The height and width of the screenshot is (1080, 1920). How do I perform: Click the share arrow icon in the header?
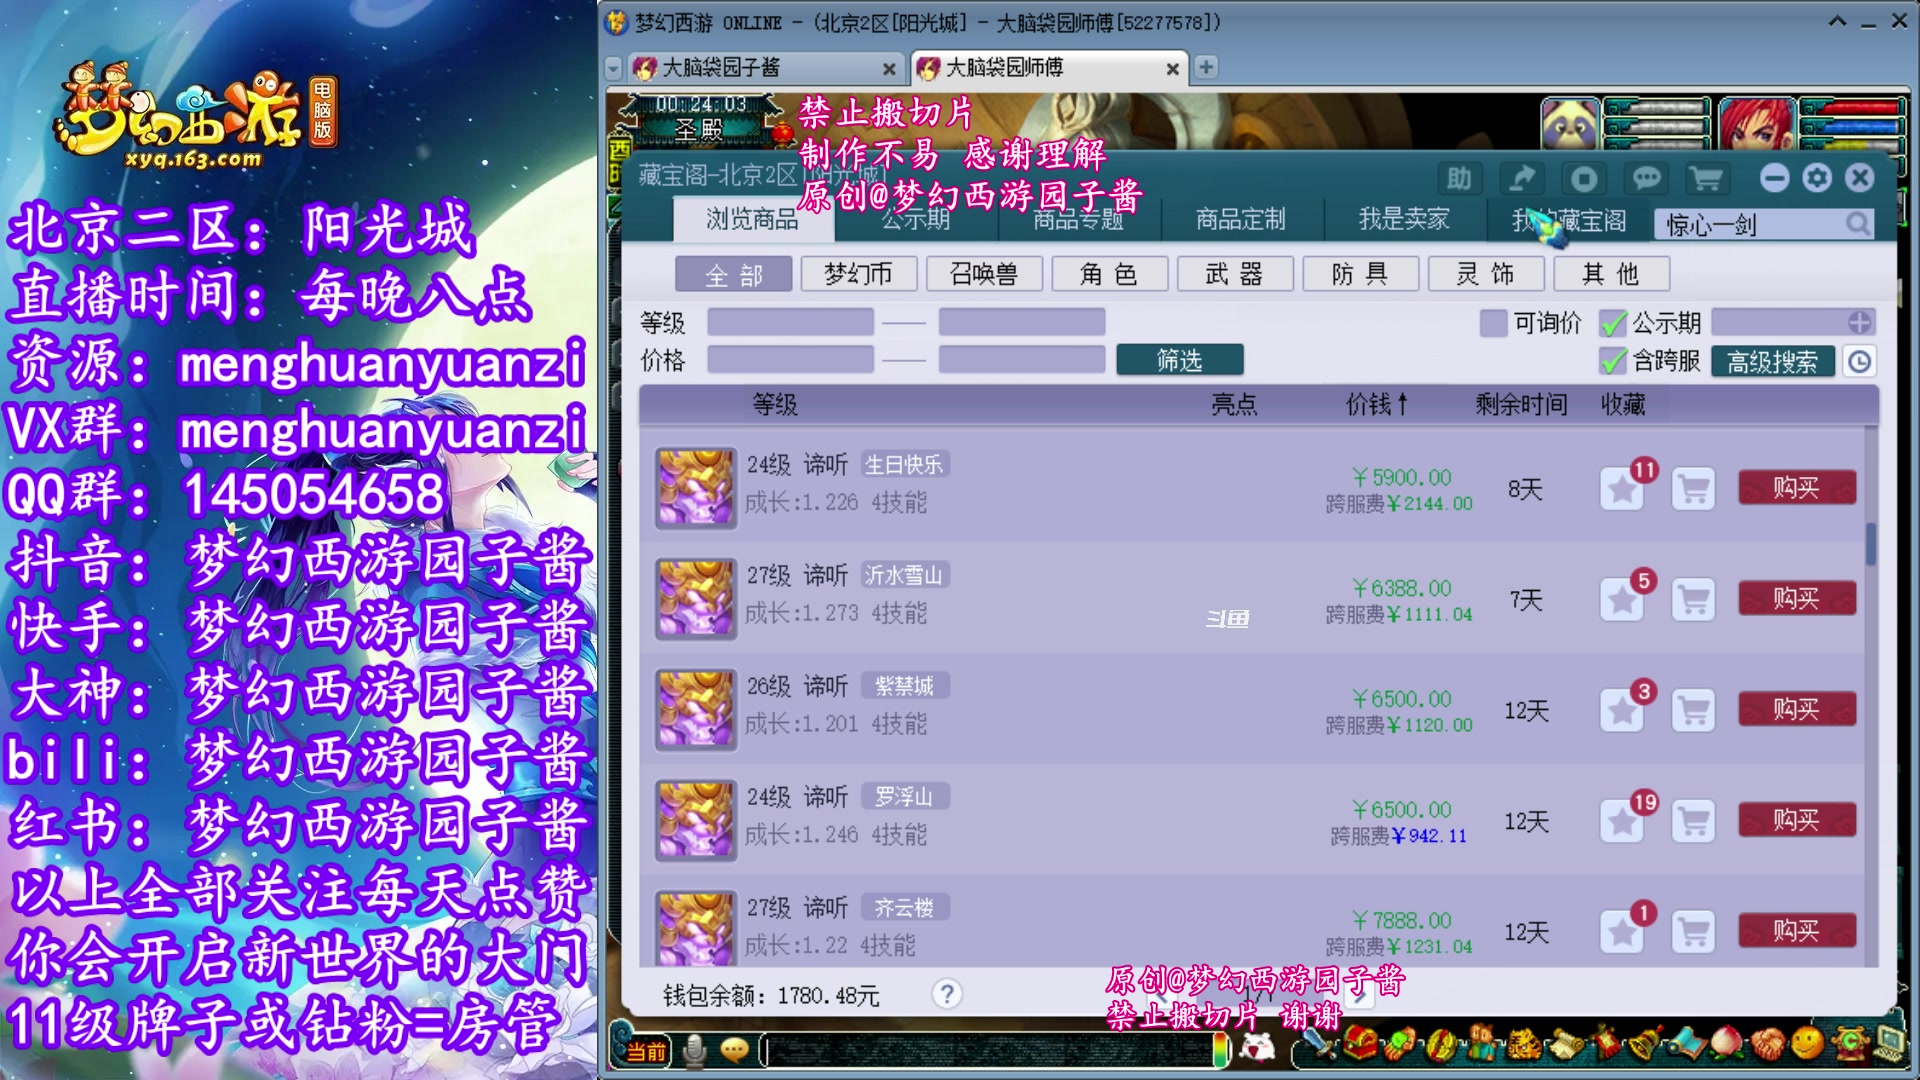click(x=1522, y=179)
